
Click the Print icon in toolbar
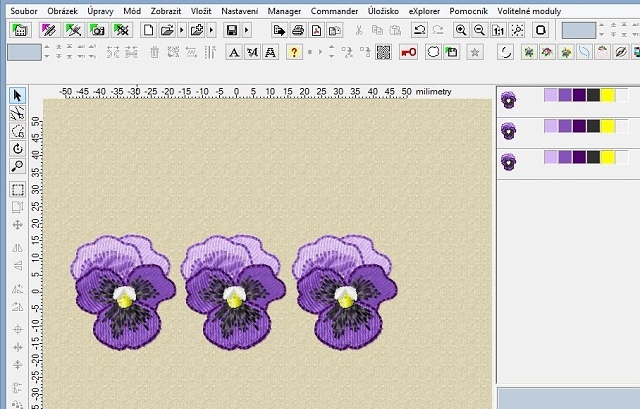click(x=297, y=30)
